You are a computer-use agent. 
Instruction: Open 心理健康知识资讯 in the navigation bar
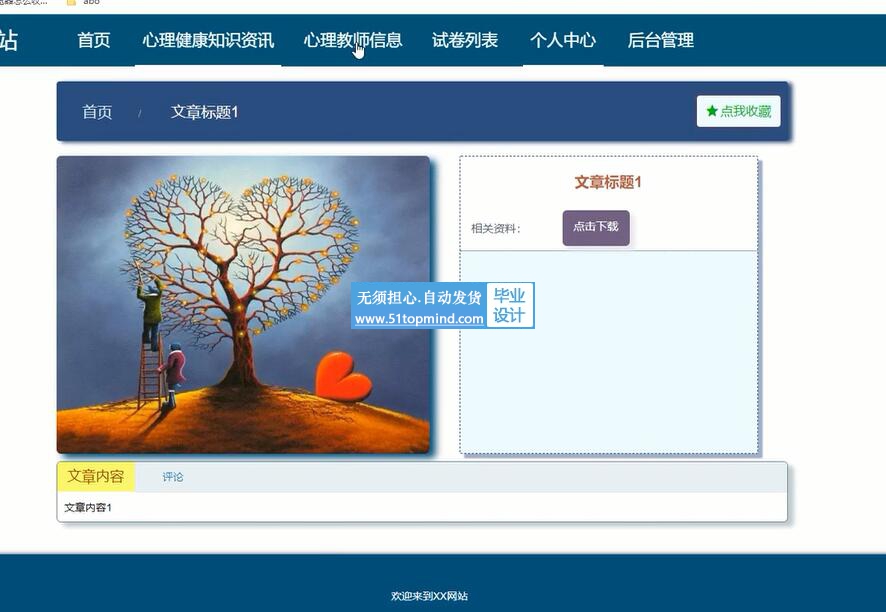[x=208, y=40]
